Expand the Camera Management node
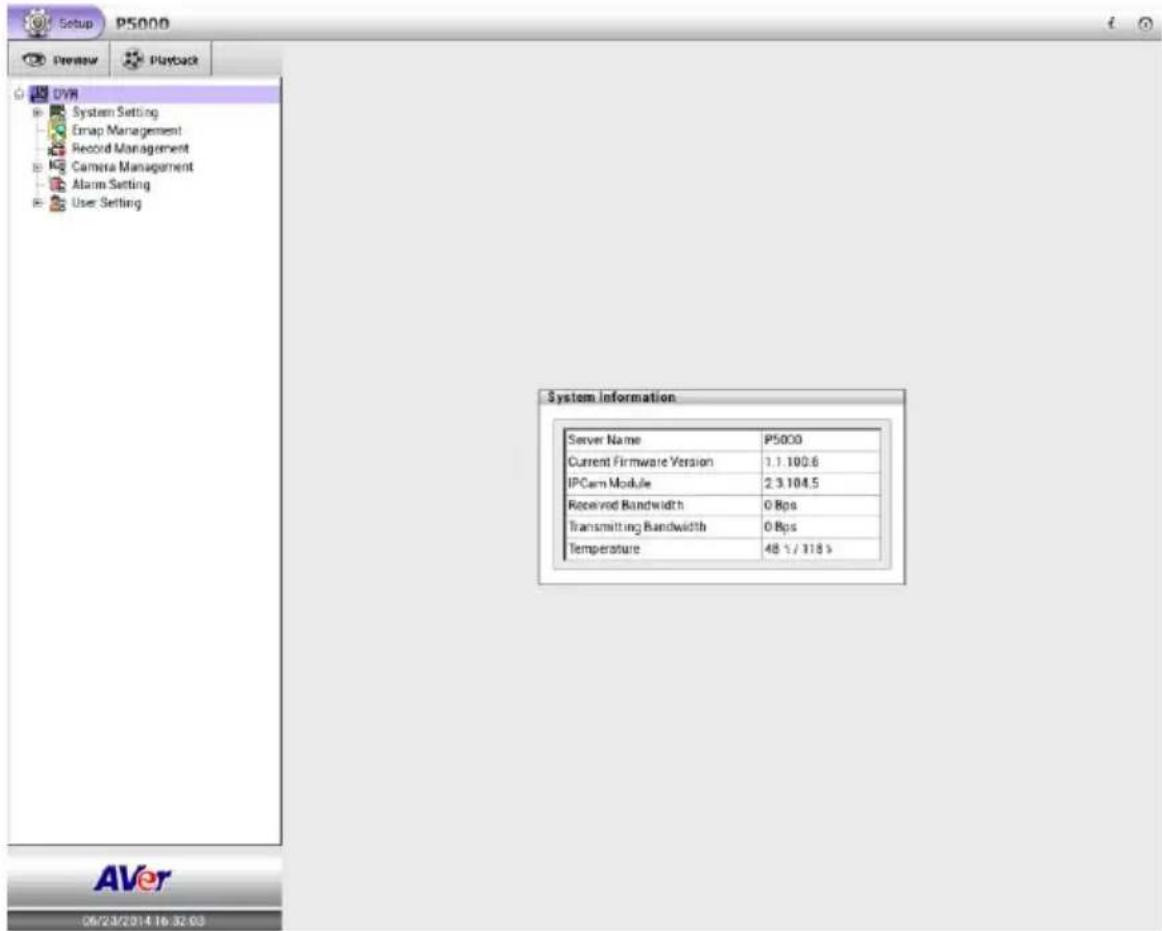 coord(37,168)
